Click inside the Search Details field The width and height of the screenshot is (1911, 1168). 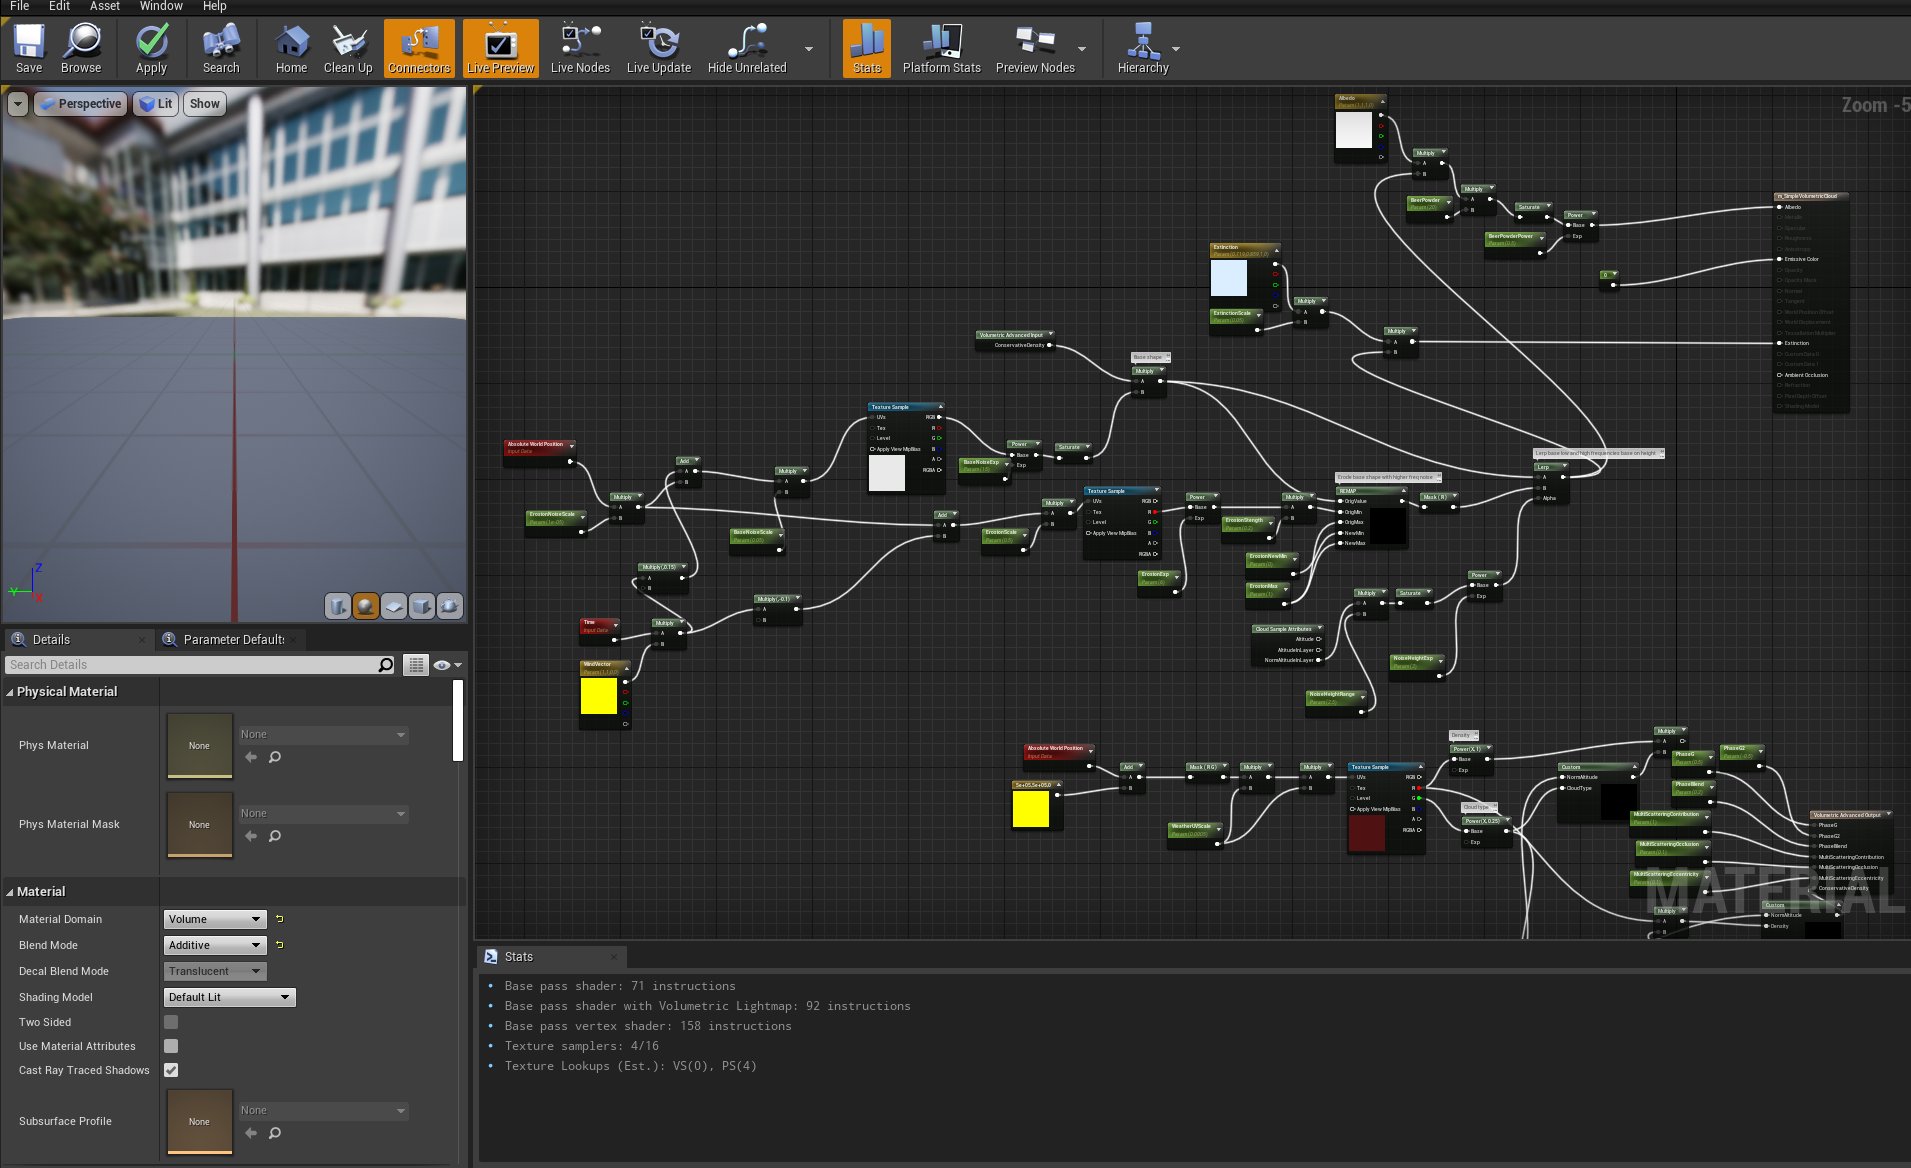pos(190,664)
